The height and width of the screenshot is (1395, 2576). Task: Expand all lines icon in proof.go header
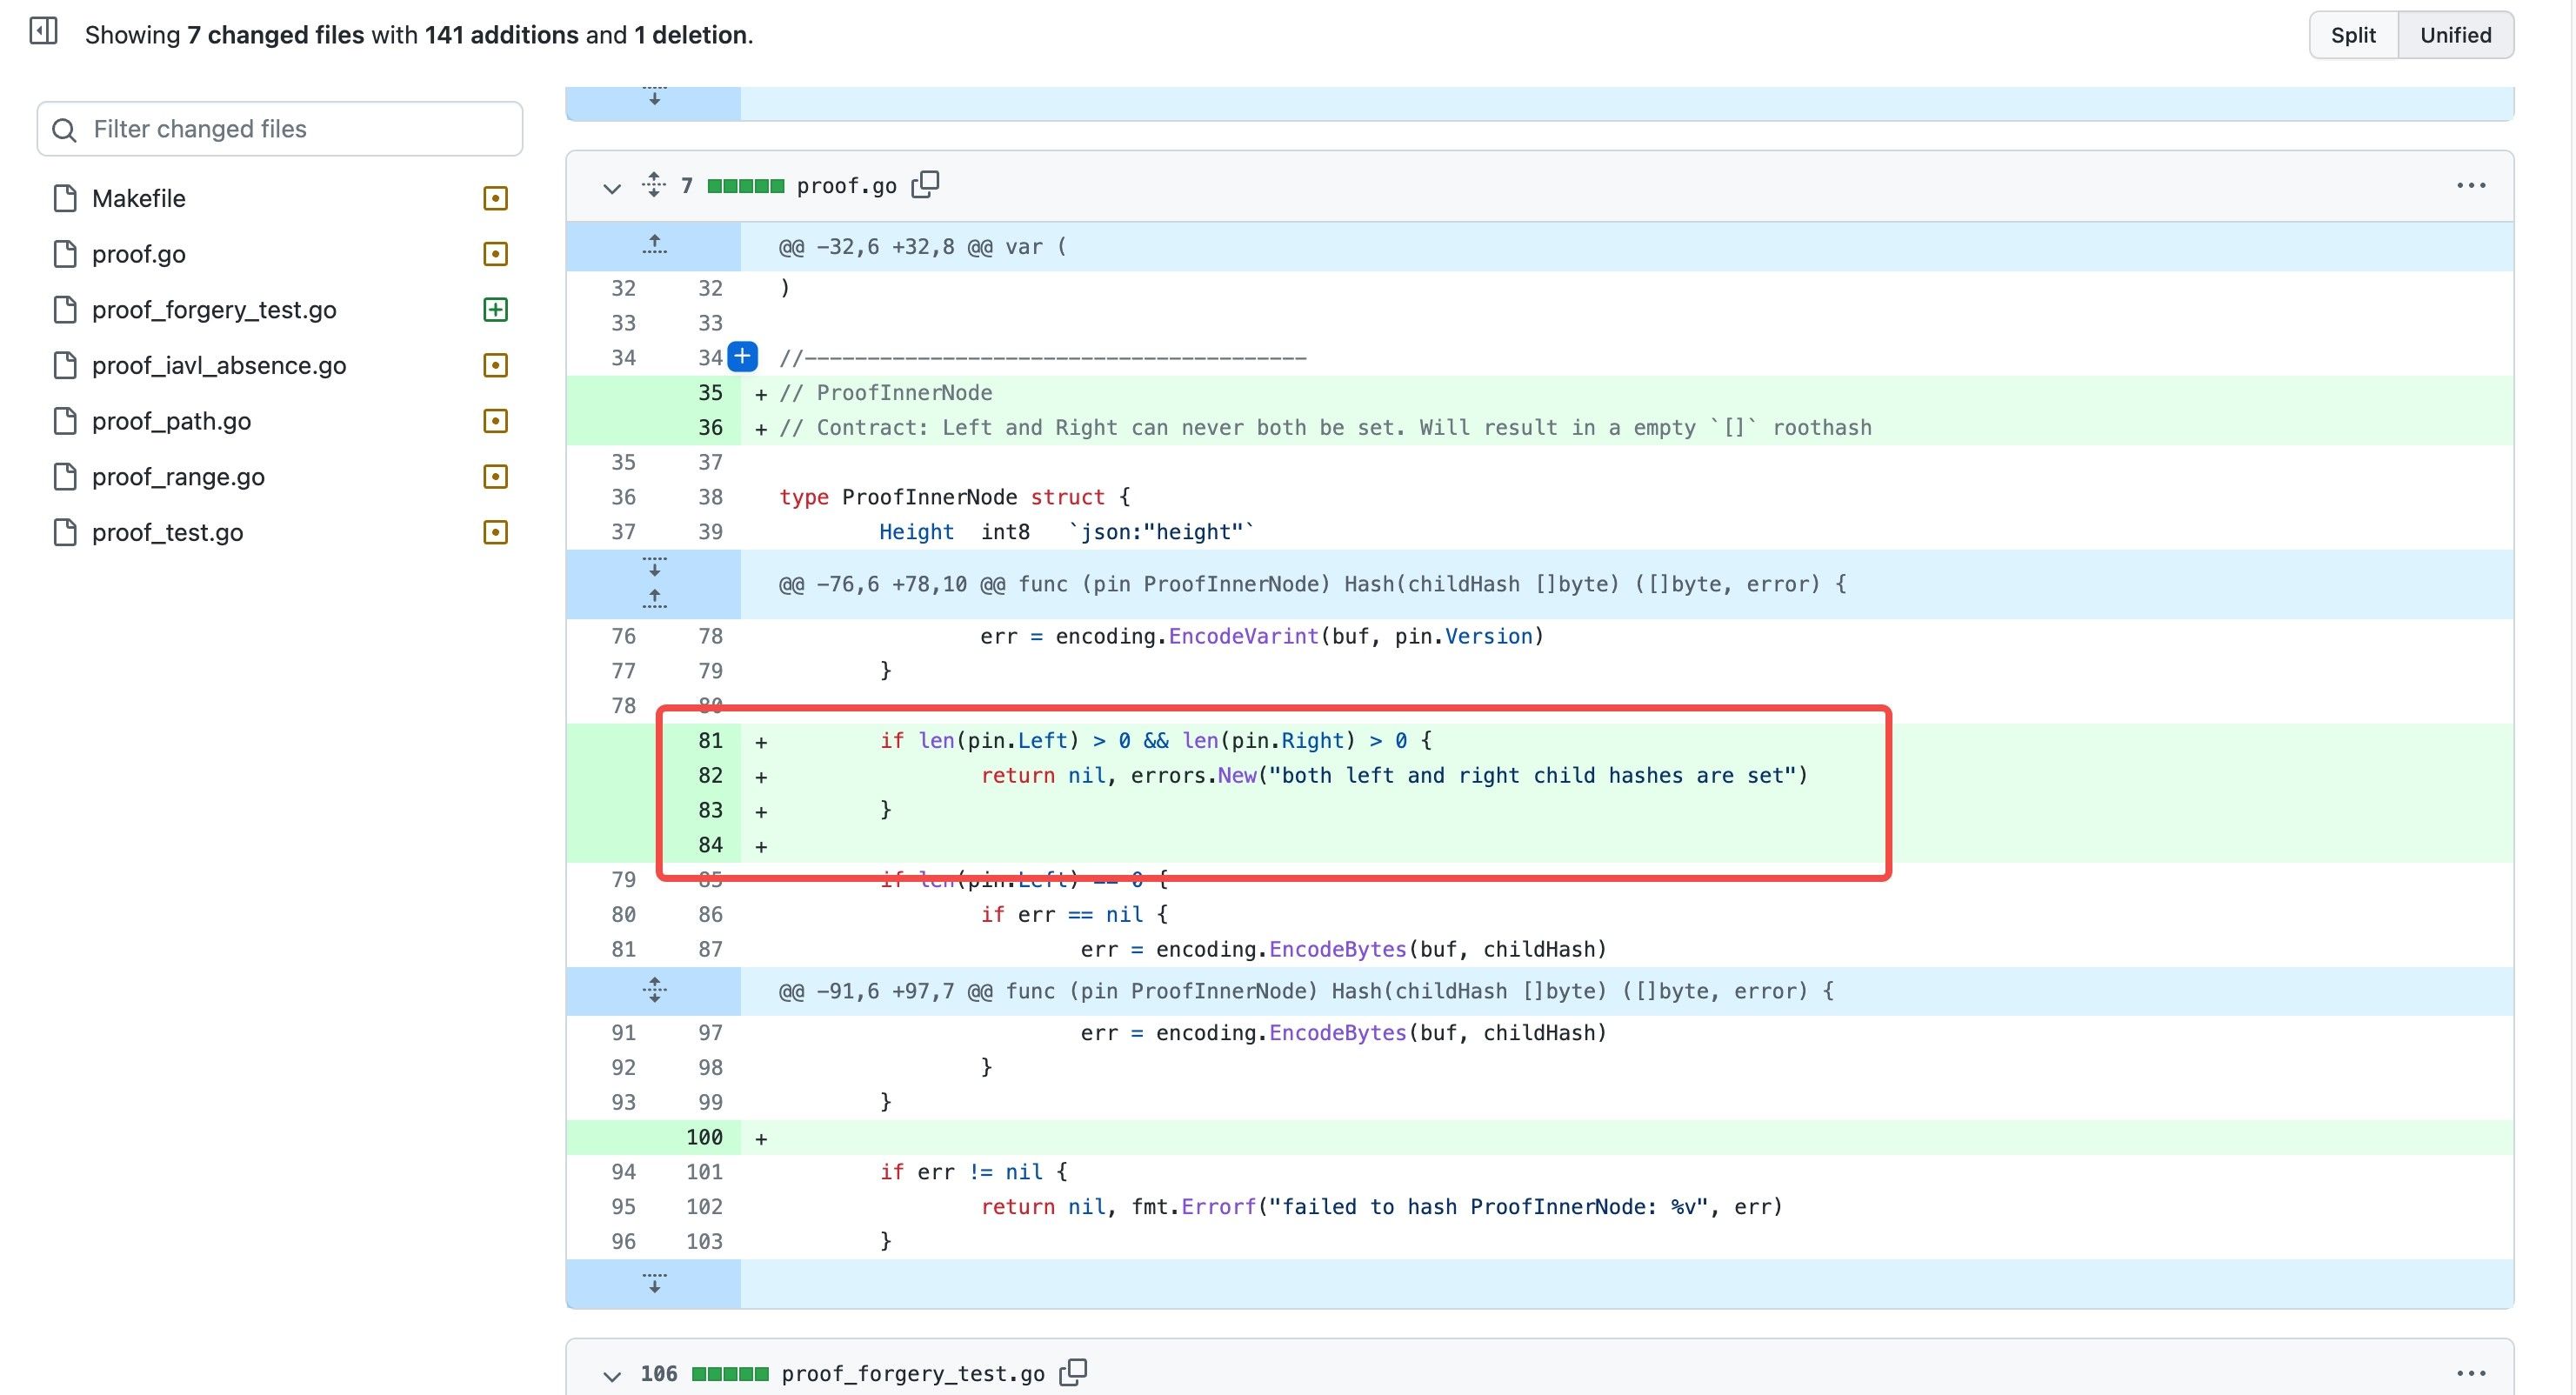[654, 185]
